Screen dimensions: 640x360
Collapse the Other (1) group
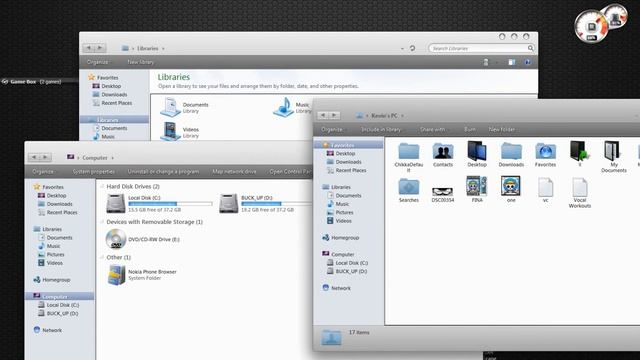pyautogui.click(x=102, y=258)
